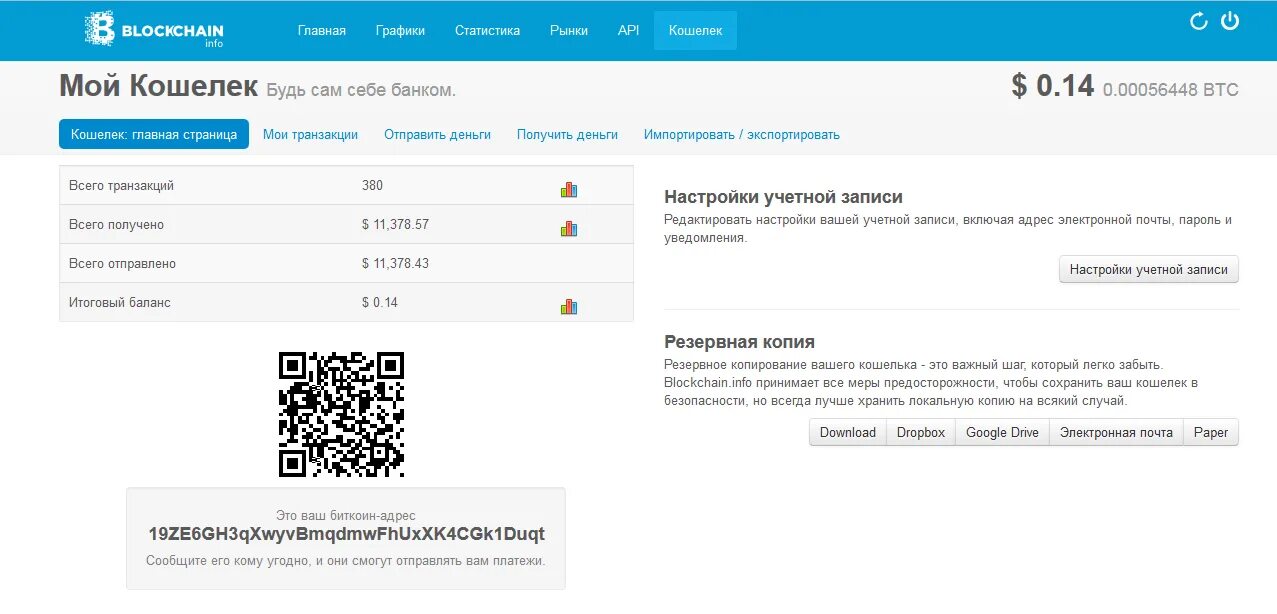Click the Настройки учетной записи heading
This screenshot has width=1277, height=614.
tap(783, 197)
